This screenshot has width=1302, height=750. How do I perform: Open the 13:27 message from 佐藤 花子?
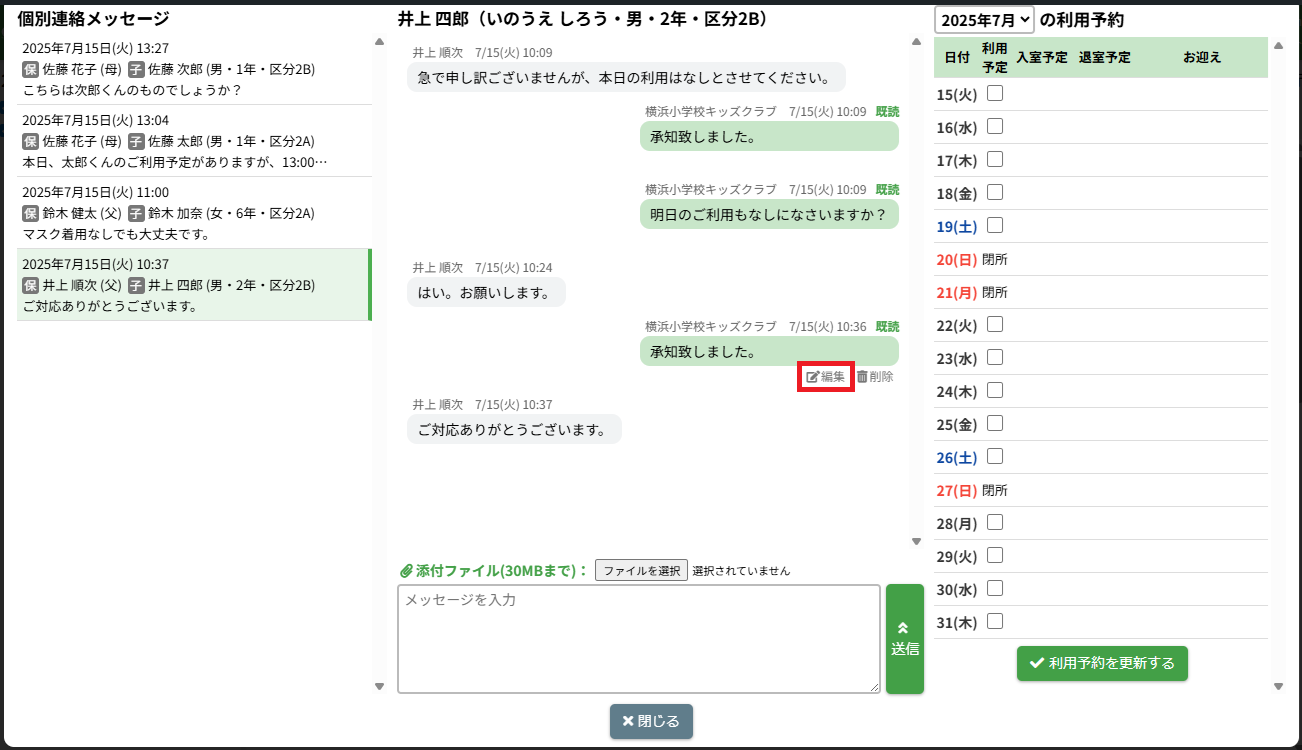click(x=194, y=69)
